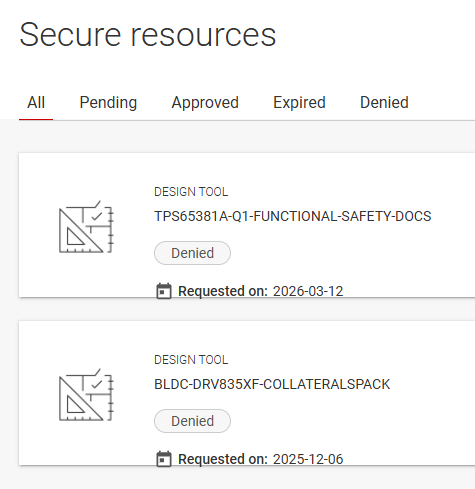
Task: Click DESIGN TOOL label above TPS65381A
Action: tap(191, 192)
